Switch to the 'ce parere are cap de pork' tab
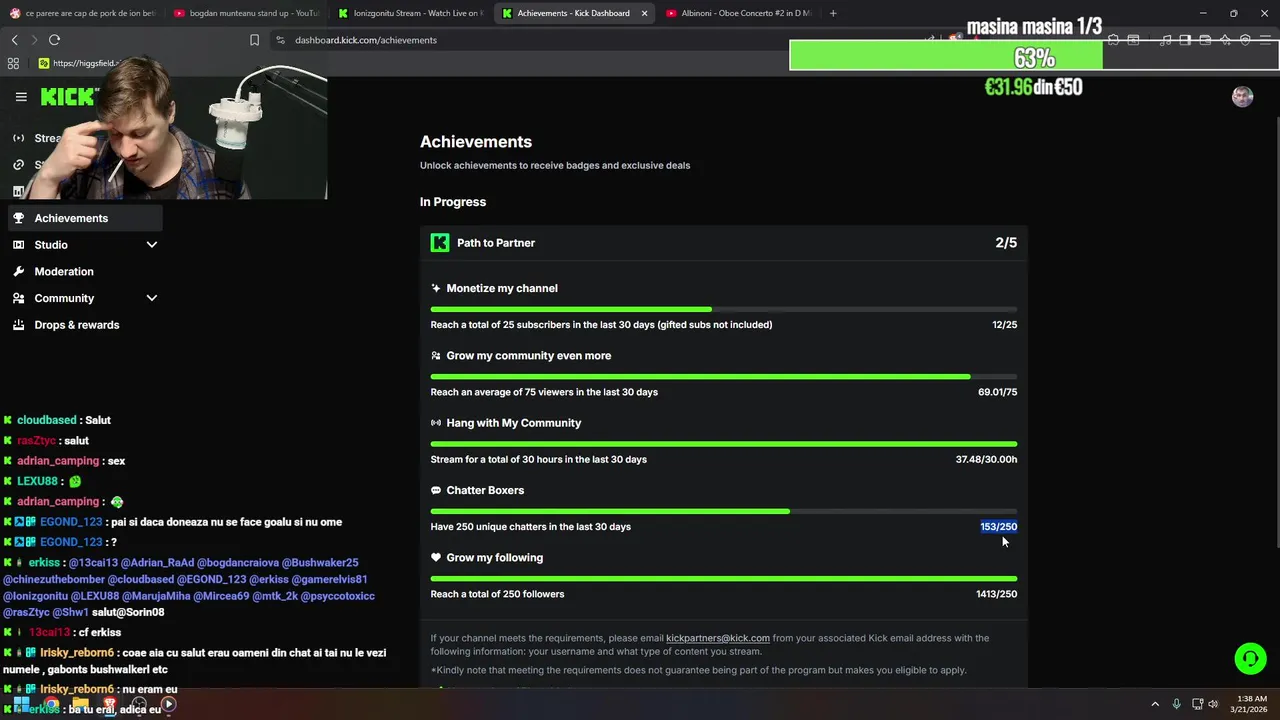The height and width of the screenshot is (720, 1280). point(82,13)
